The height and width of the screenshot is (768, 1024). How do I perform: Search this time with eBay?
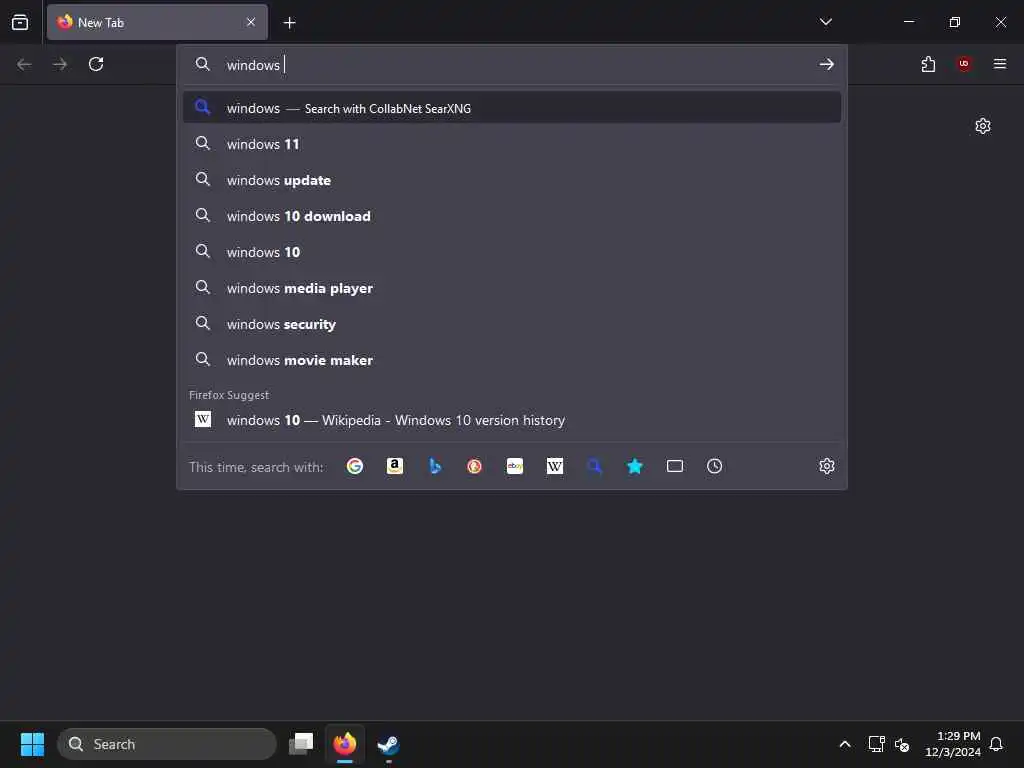[515, 466]
